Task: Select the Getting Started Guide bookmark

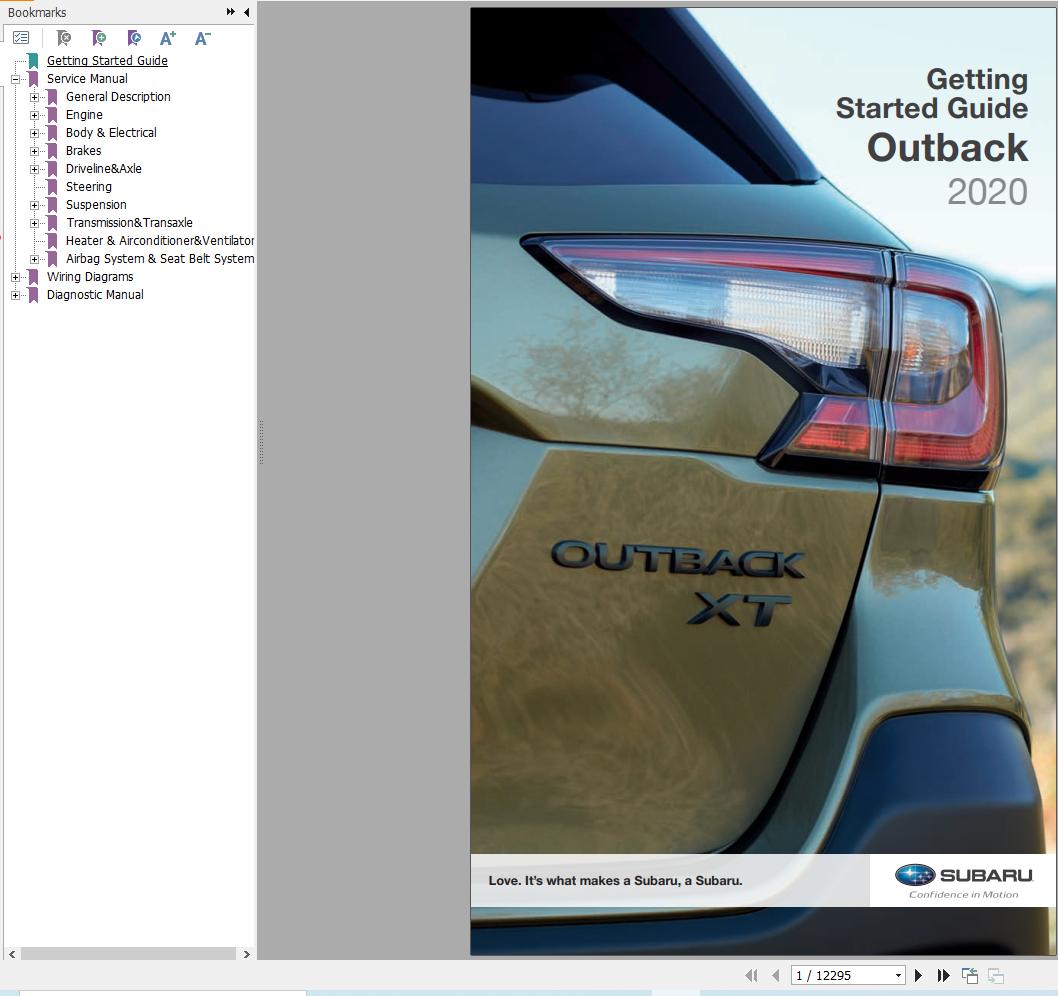Action: (x=107, y=60)
